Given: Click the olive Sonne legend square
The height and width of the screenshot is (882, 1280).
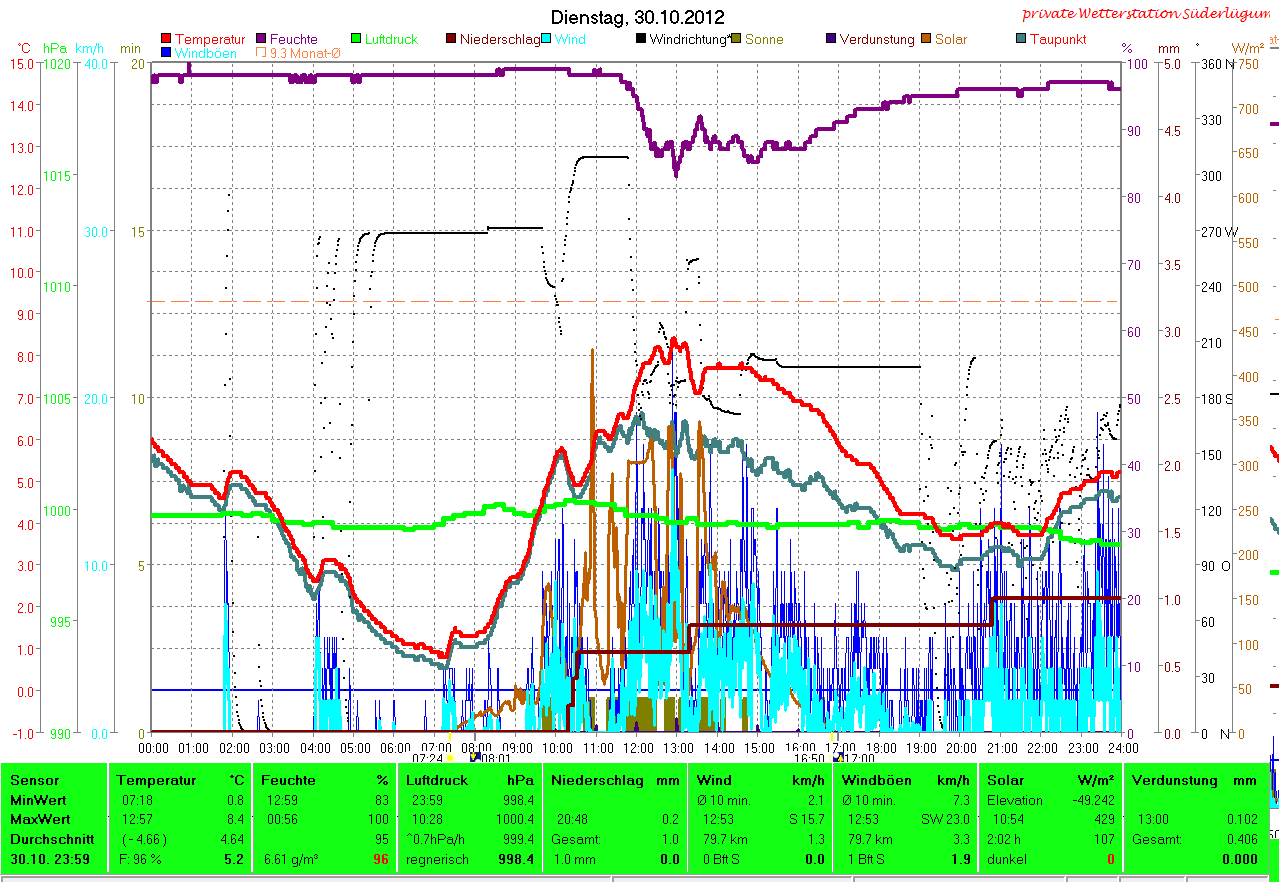Looking at the screenshot, I should pos(736,40).
